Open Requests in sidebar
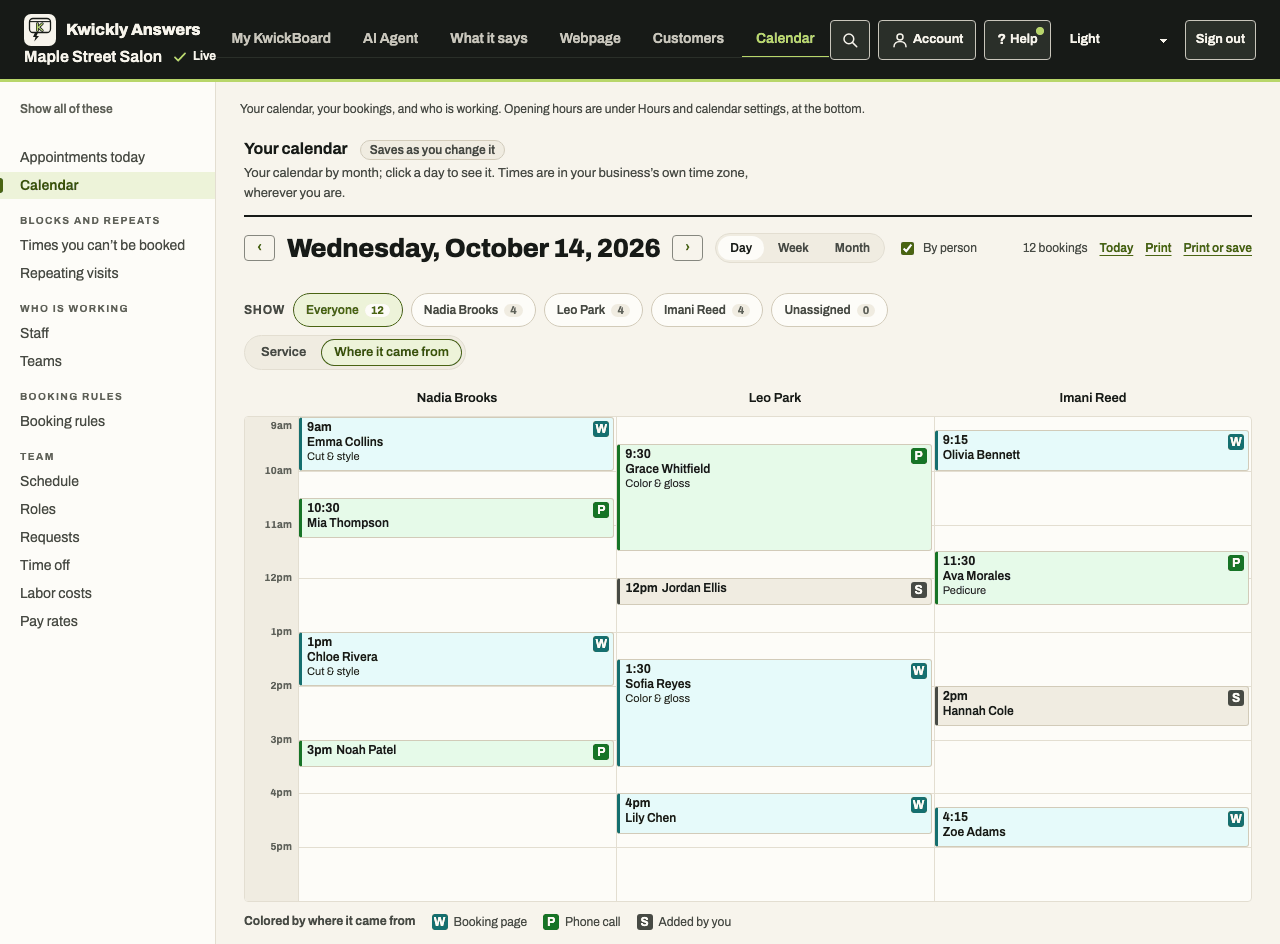 107,537
